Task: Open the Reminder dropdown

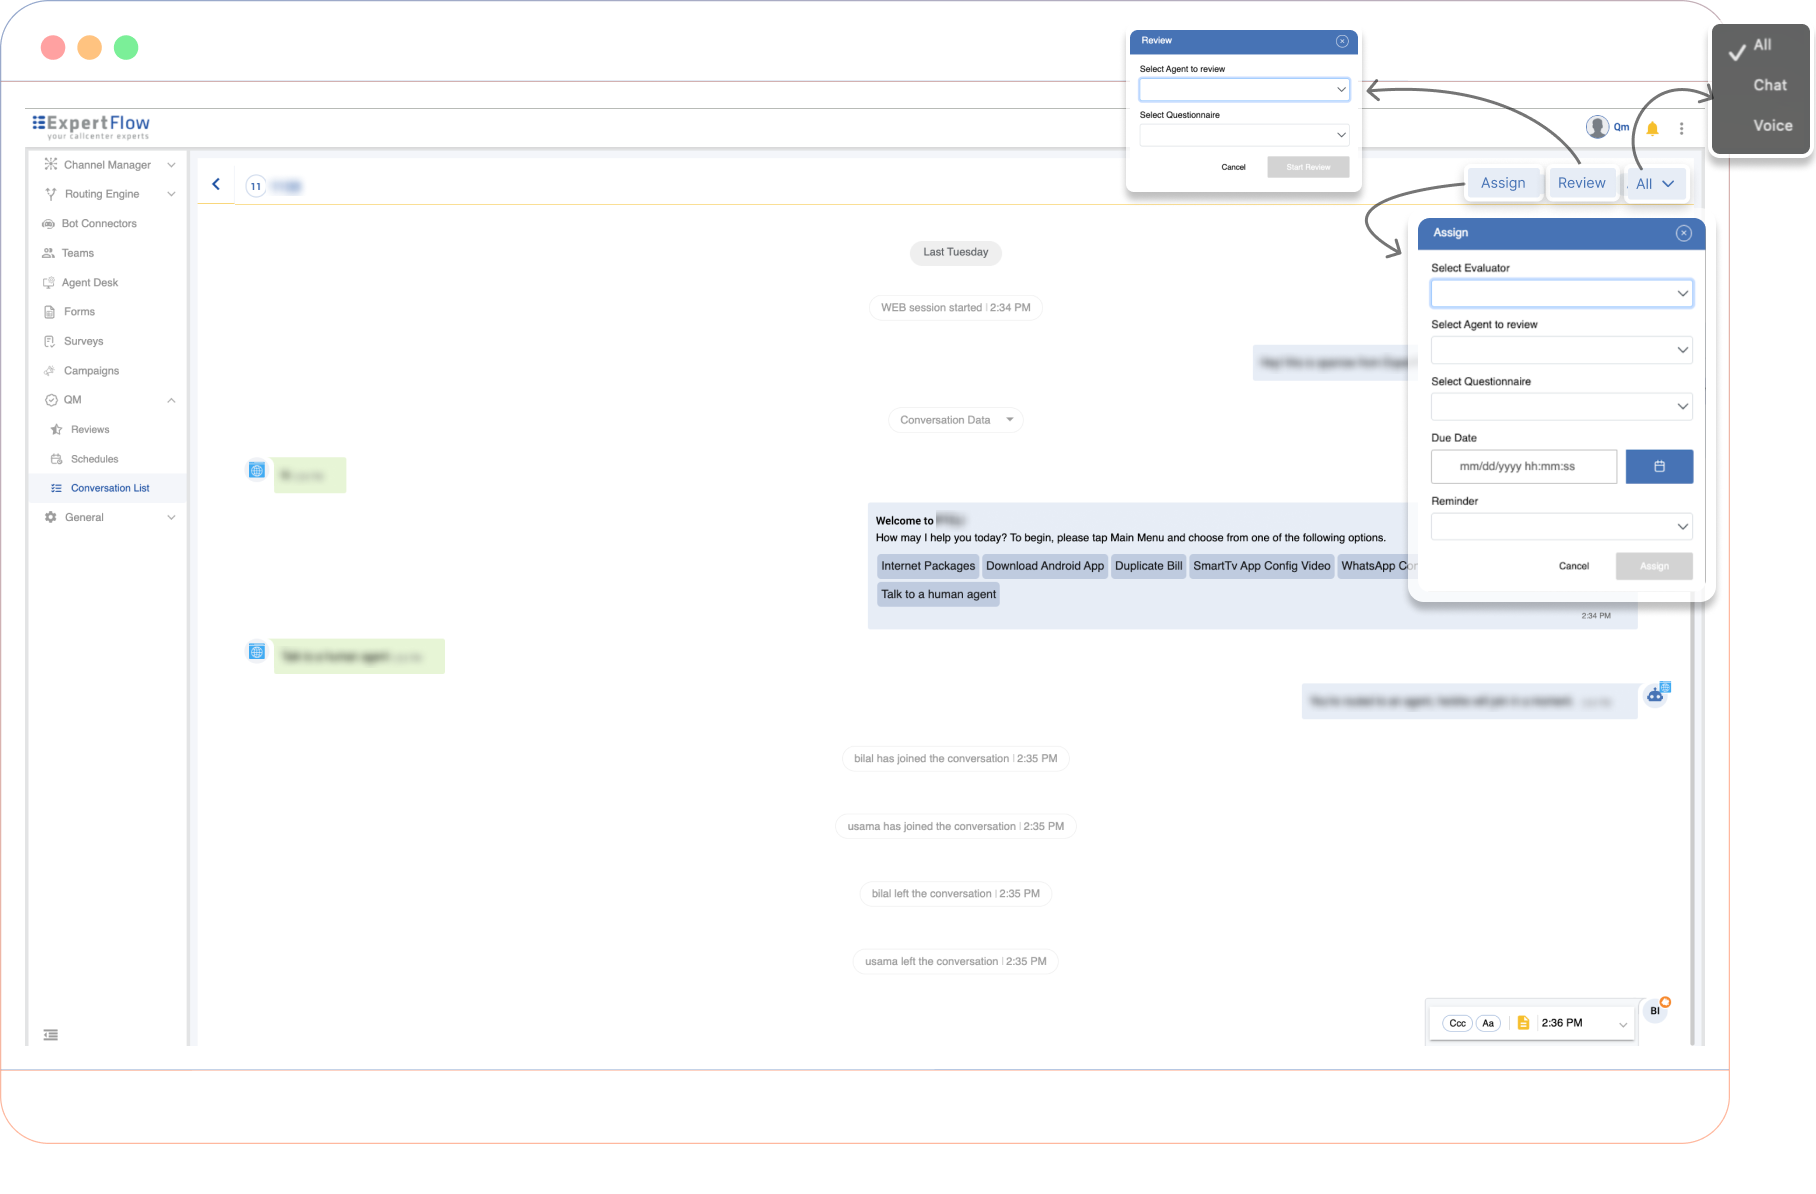Action: click(x=1561, y=526)
